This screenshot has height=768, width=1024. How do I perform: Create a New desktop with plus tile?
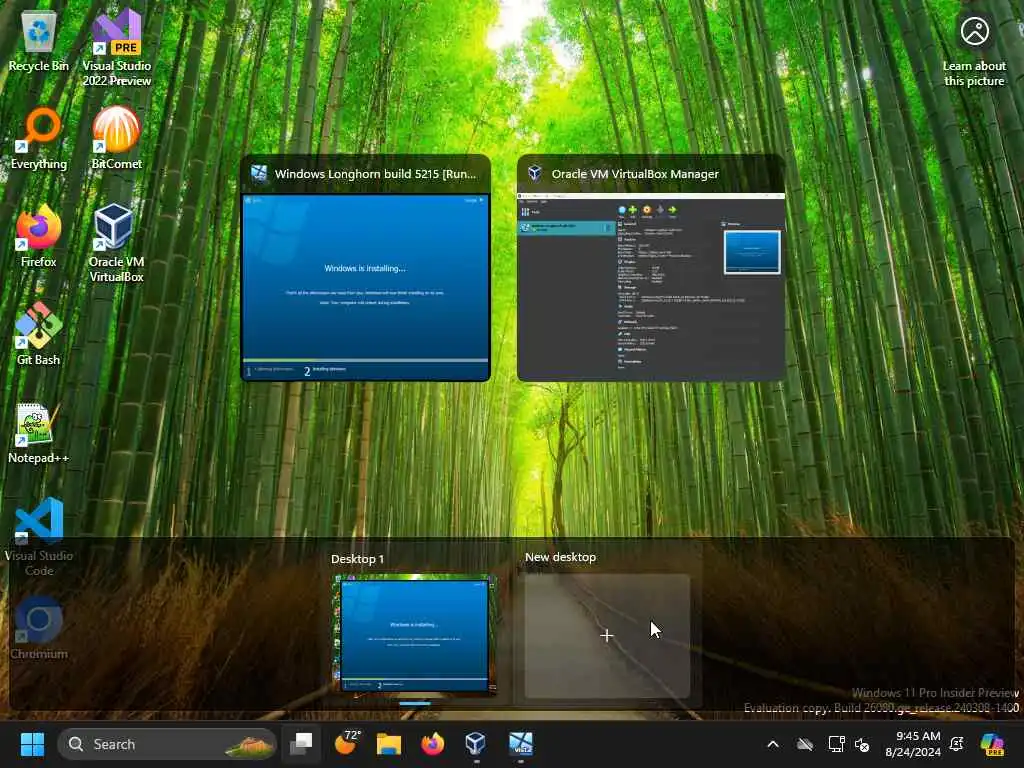[x=607, y=635]
